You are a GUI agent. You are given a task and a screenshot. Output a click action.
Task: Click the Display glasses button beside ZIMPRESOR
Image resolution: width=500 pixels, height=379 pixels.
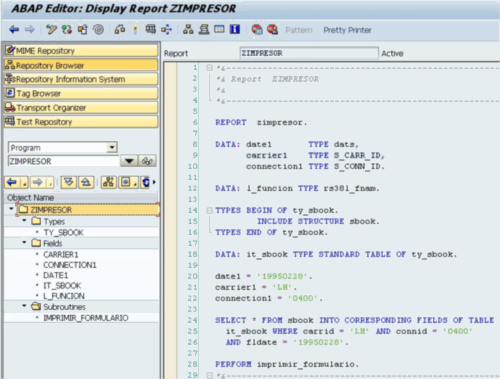[x=147, y=161]
